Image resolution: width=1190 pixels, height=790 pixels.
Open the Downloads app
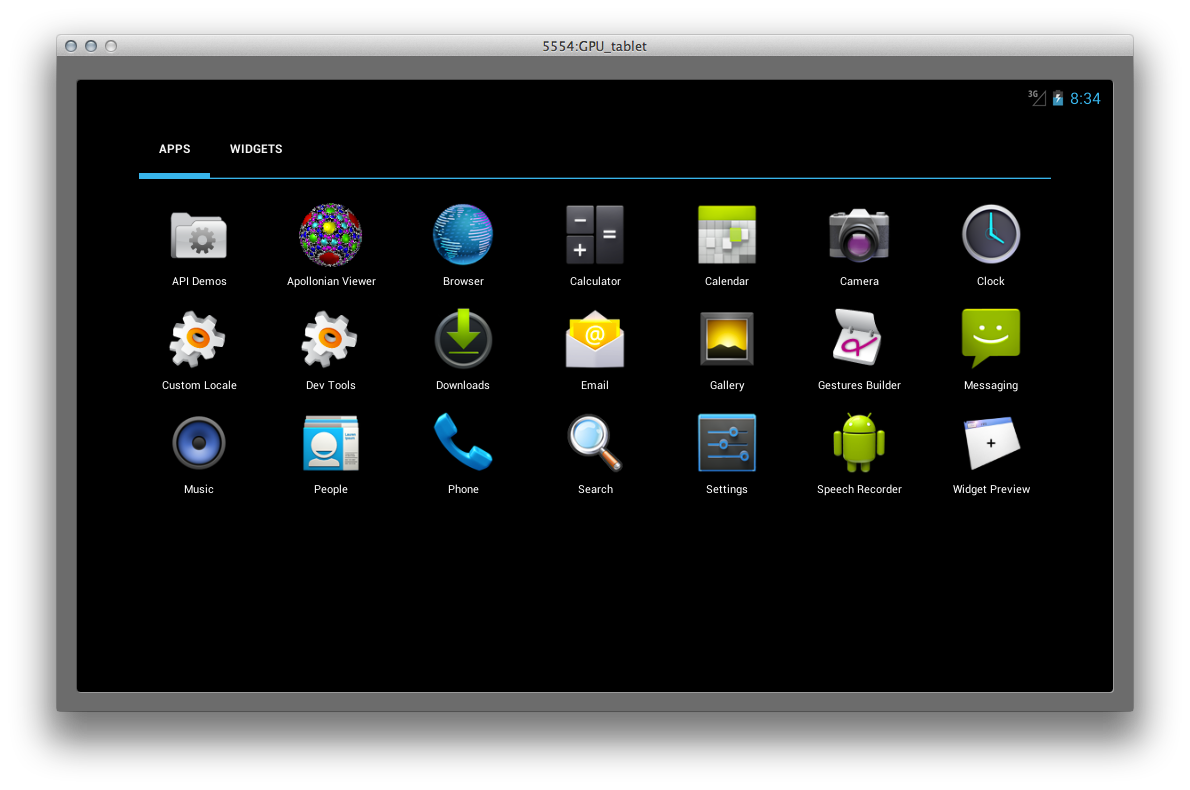(463, 340)
